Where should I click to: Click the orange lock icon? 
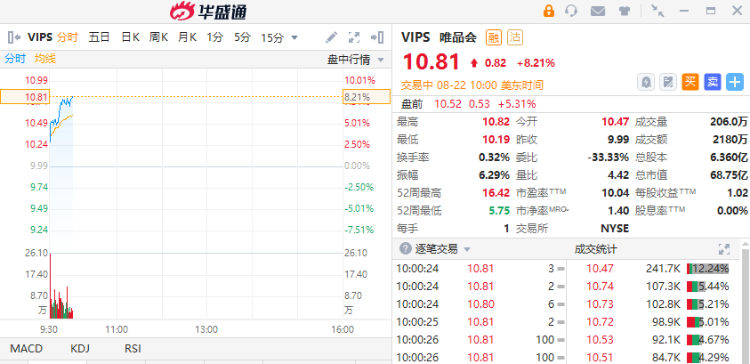pyautogui.click(x=549, y=11)
